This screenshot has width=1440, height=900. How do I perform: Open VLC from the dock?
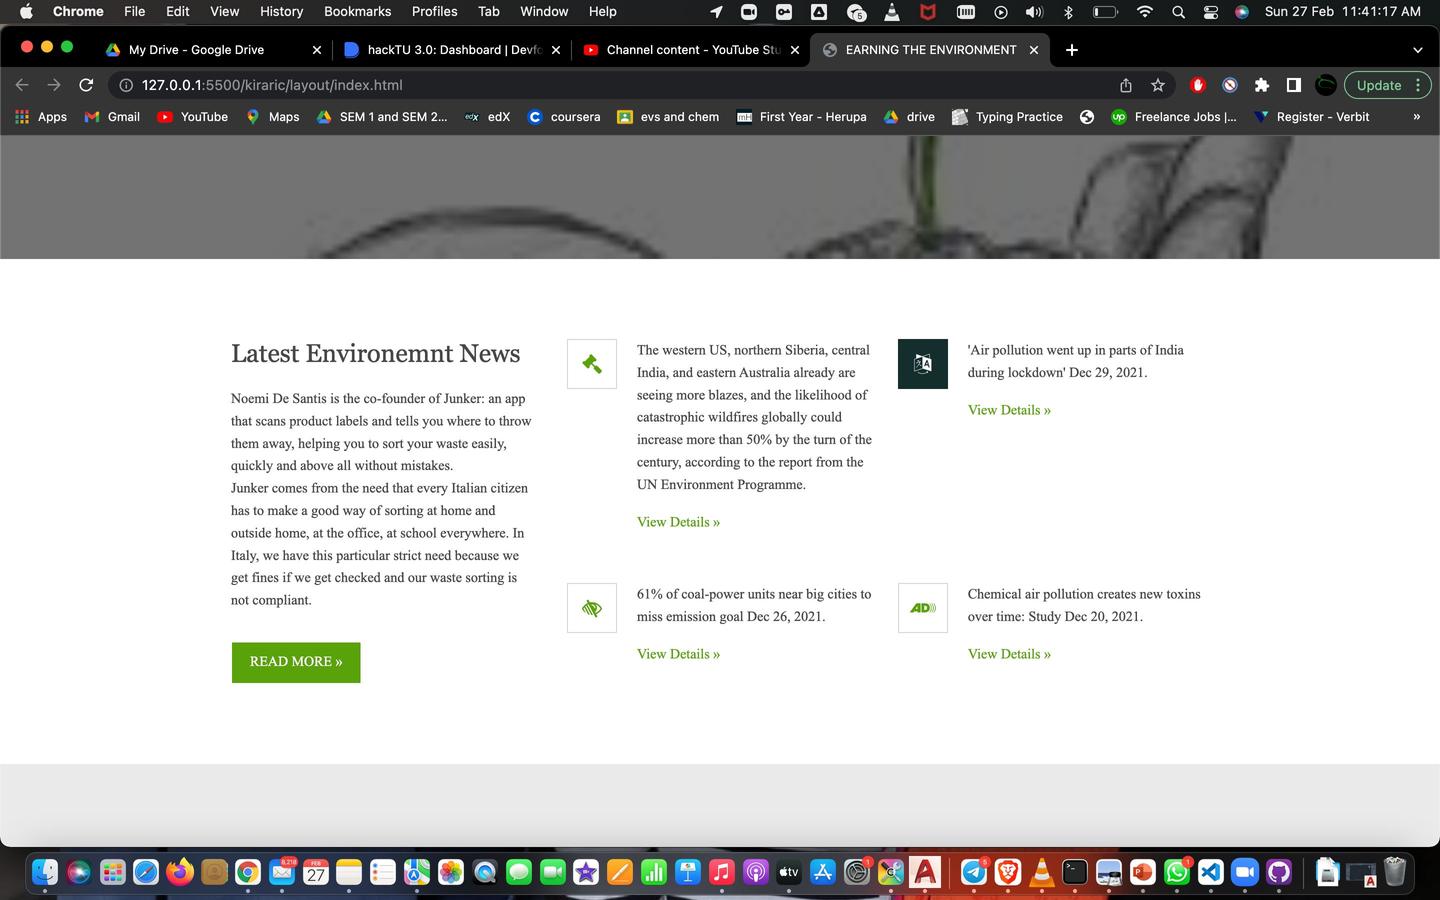(1041, 872)
